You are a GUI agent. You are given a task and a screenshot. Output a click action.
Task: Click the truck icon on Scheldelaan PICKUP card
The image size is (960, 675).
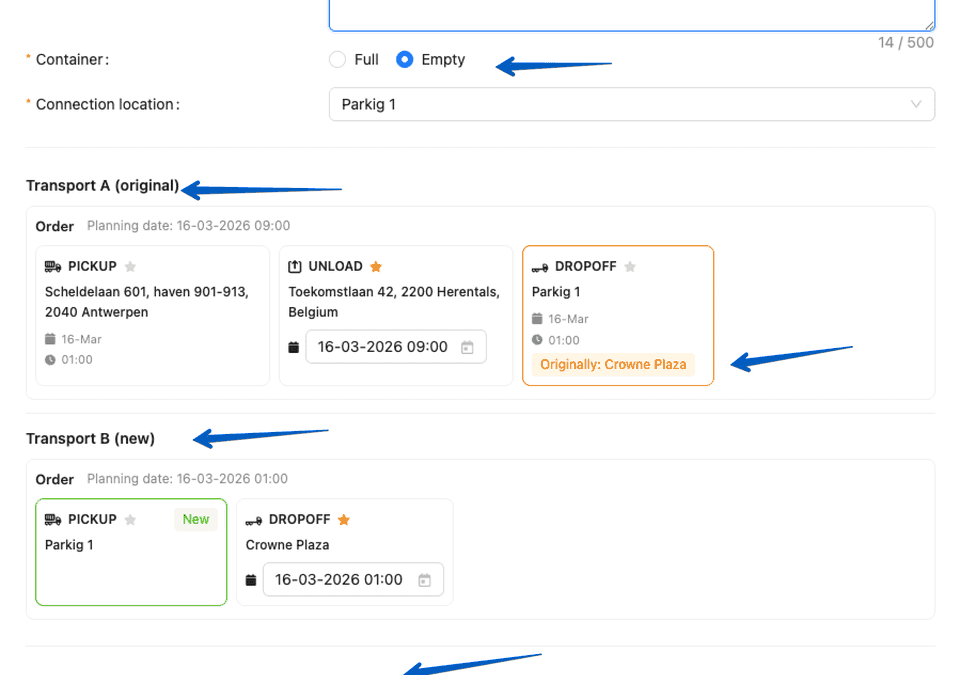tap(53, 266)
